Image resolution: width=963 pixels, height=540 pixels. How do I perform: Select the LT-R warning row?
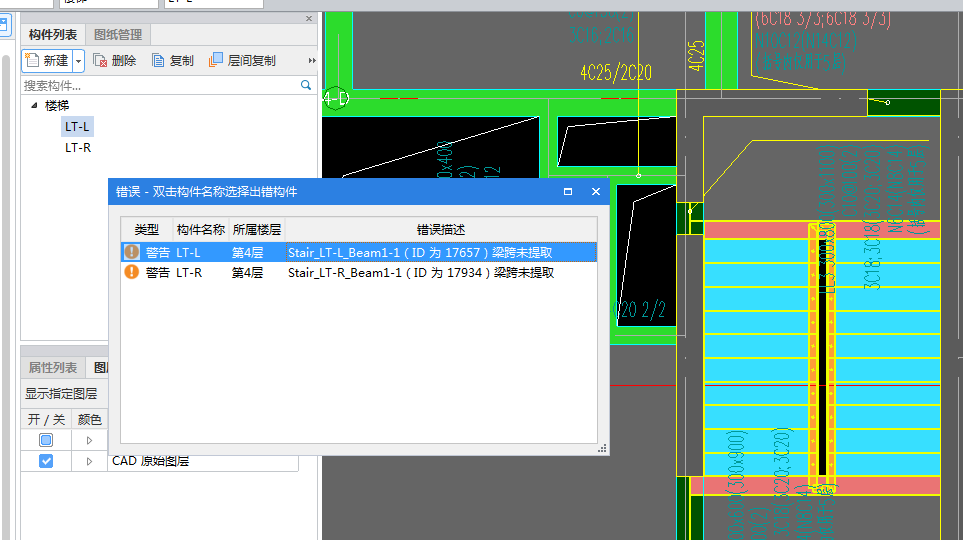(359, 273)
